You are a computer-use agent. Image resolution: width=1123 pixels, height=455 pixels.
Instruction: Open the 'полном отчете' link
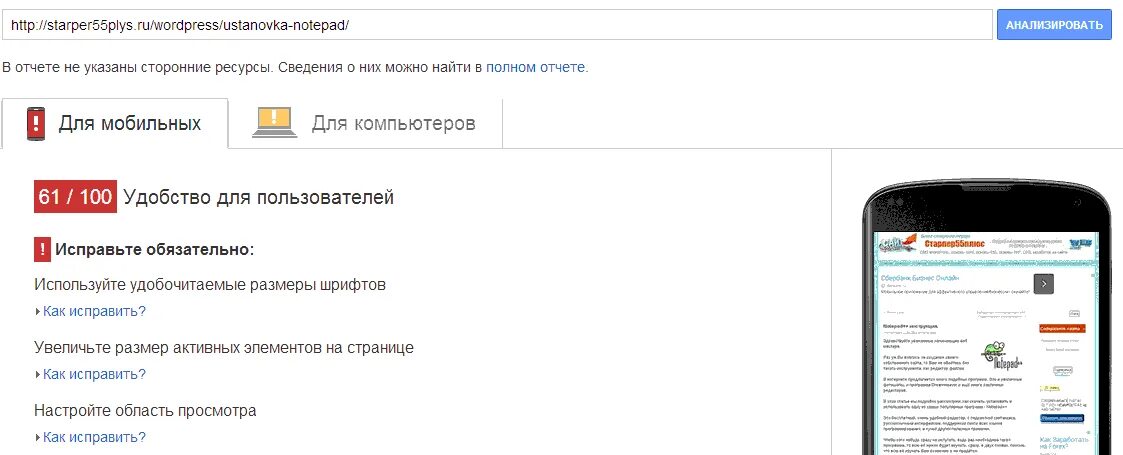coord(536,67)
